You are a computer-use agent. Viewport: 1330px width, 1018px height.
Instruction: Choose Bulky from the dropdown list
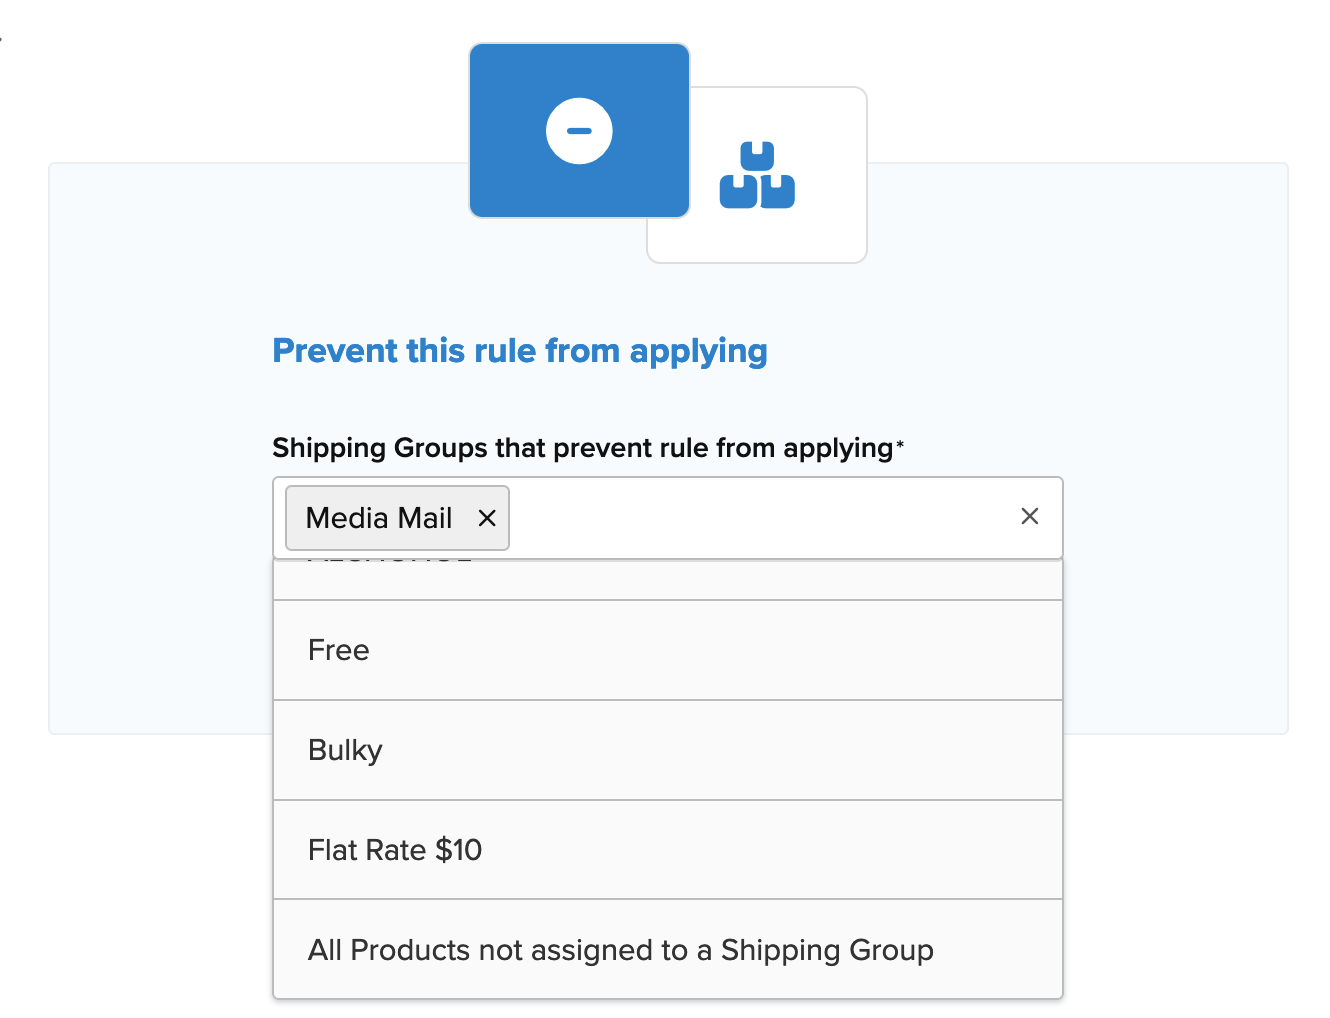click(x=345, y=750)
